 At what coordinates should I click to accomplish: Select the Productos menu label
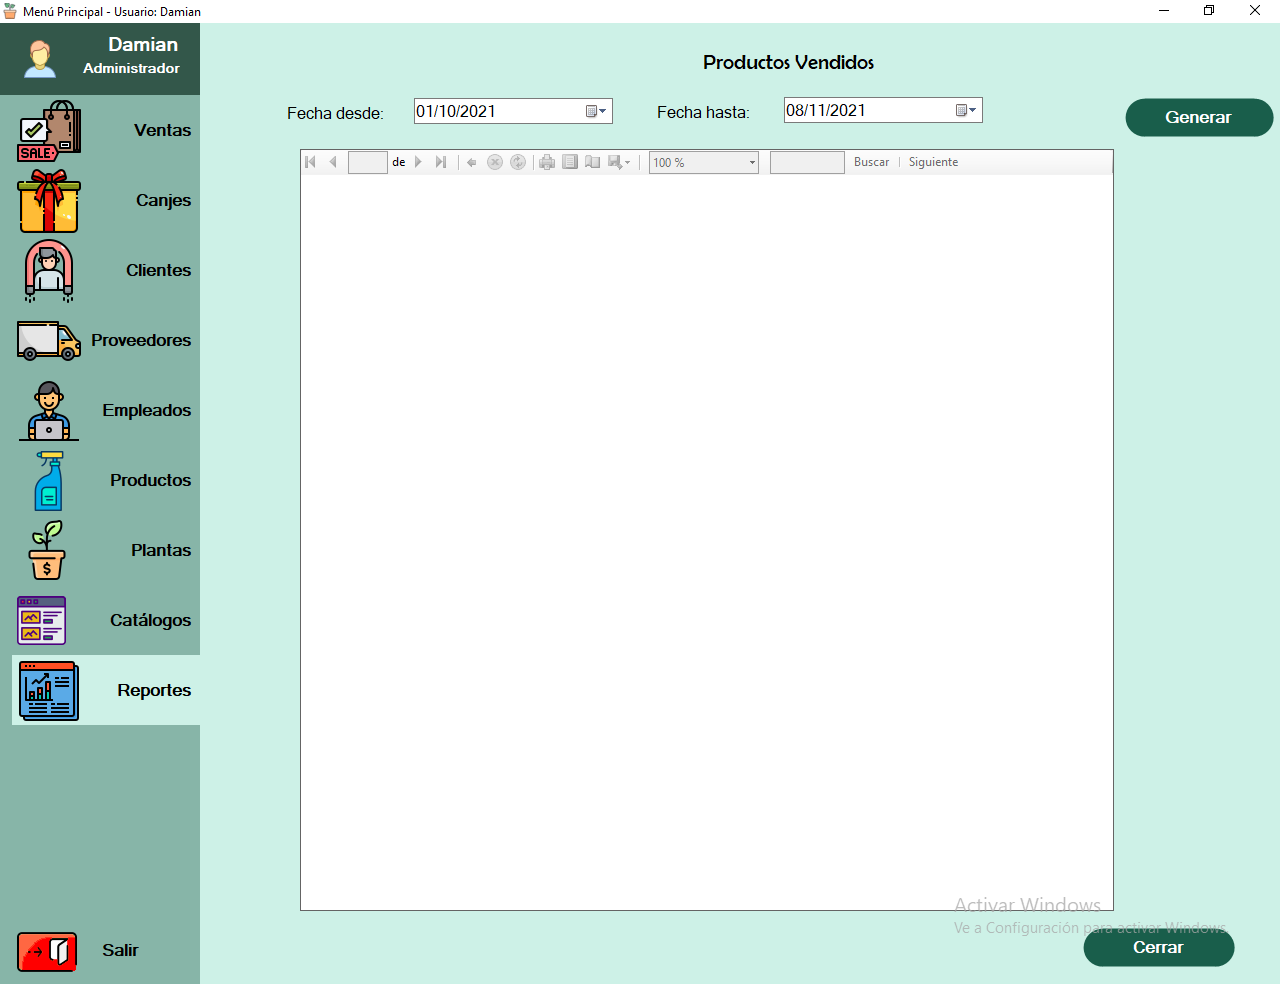tap(150, 481)
